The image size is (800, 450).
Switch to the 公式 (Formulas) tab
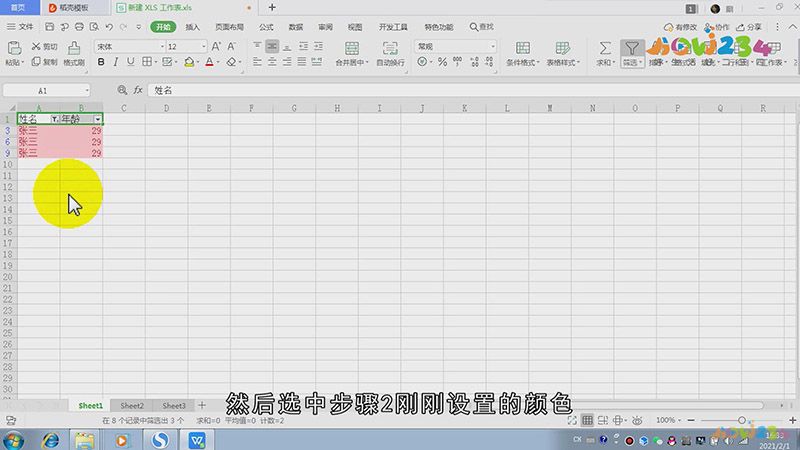click(x=266, y=27)
